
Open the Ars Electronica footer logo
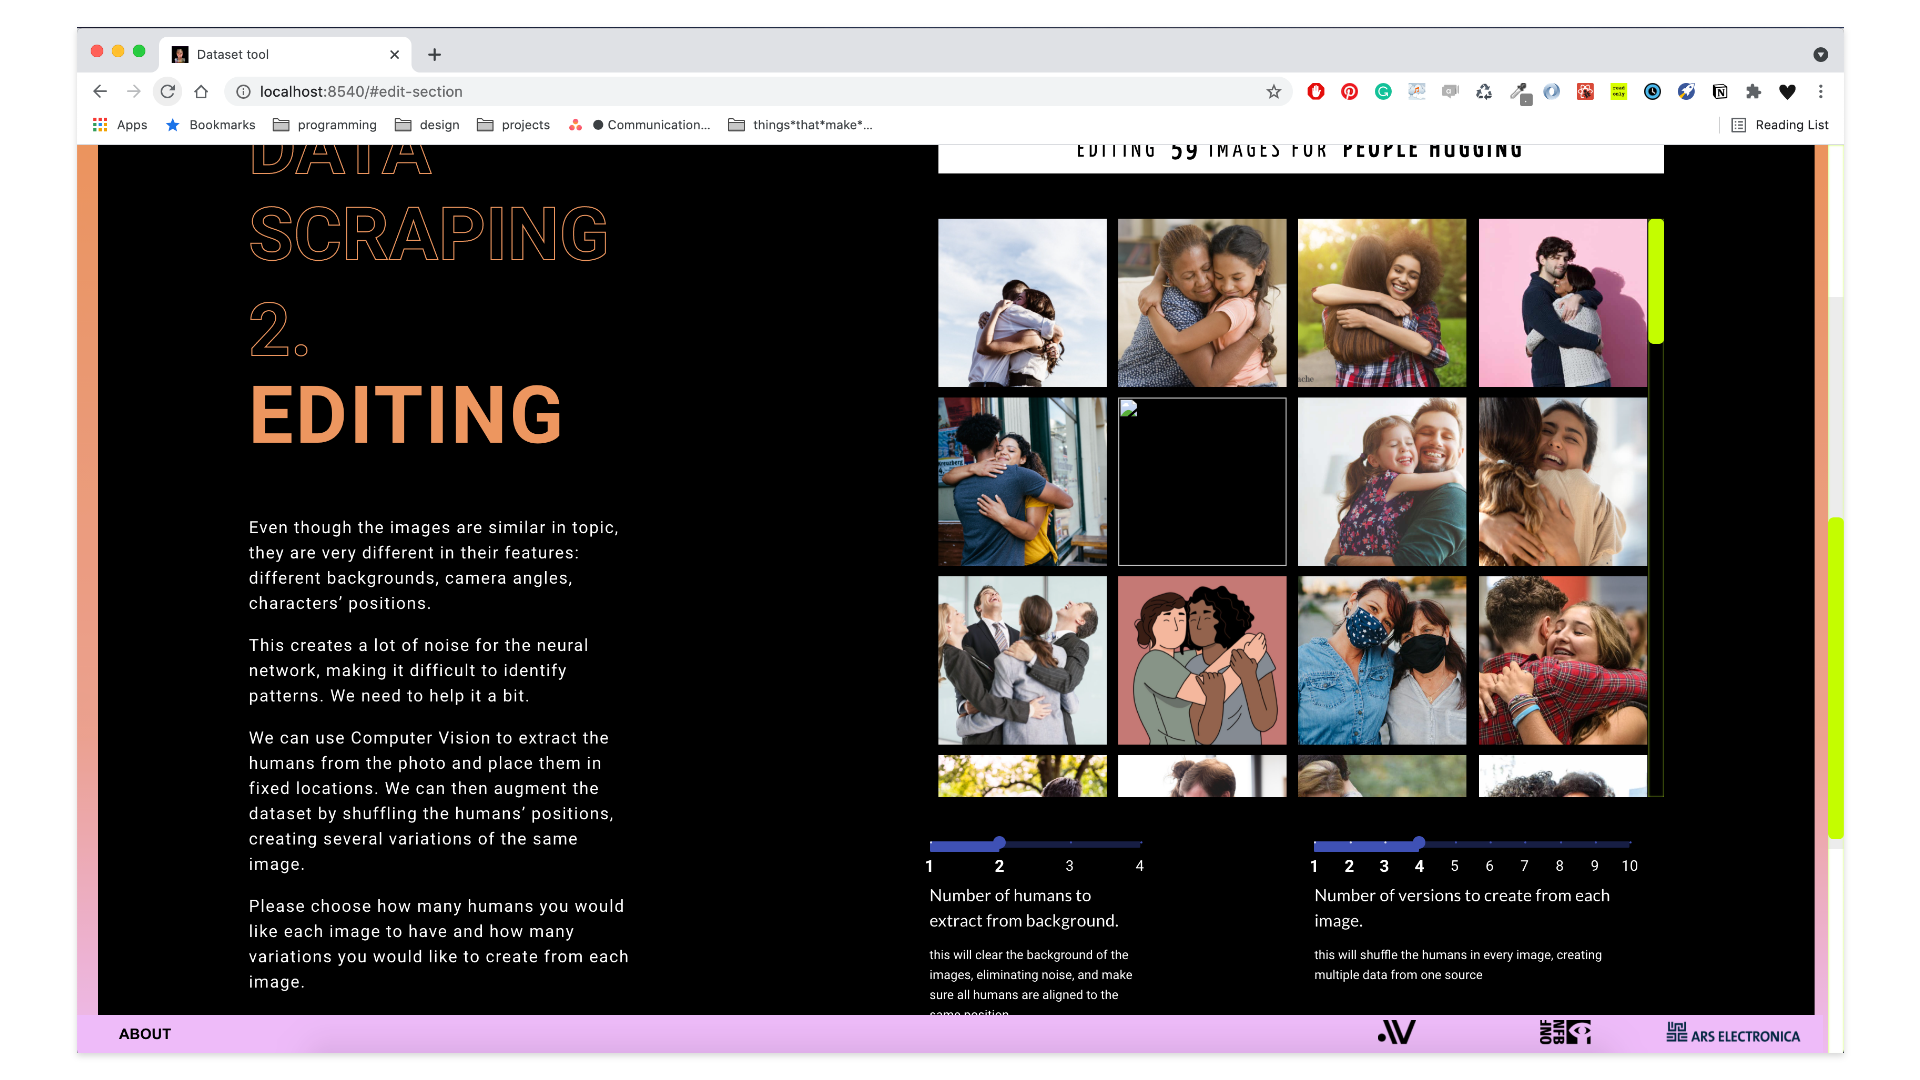(x=1733, y=1034)
